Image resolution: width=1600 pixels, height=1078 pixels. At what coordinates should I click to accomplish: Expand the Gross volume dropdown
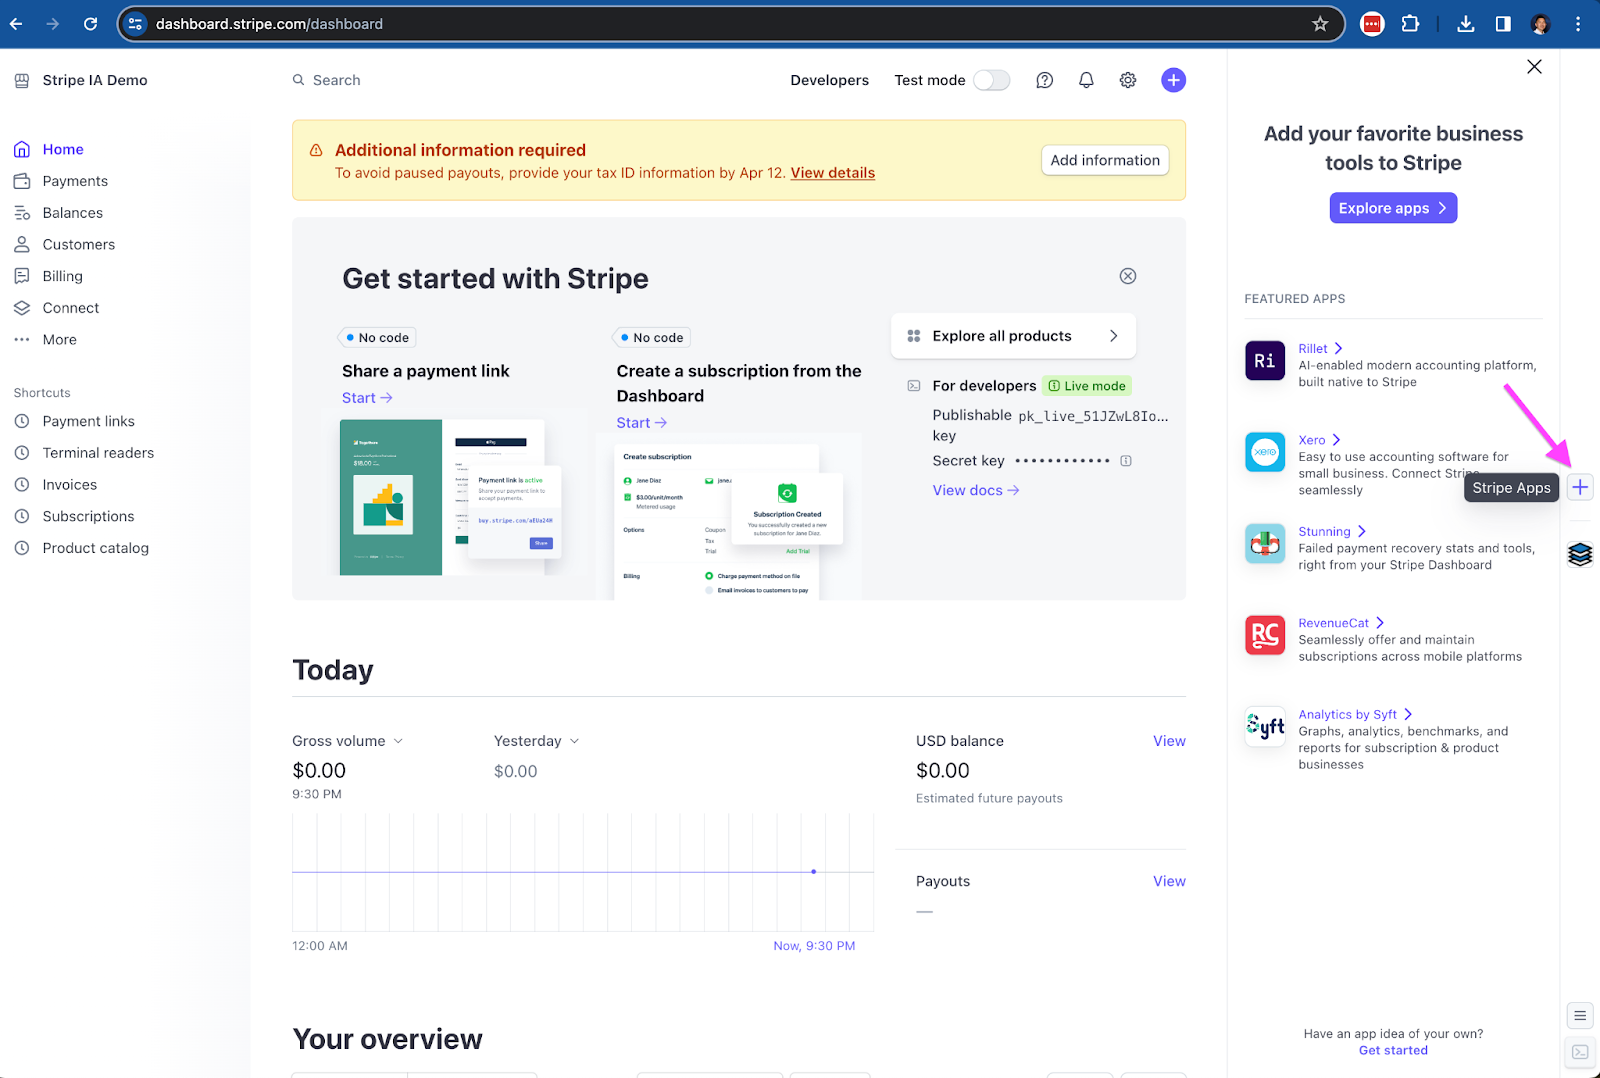coord(348,741)
